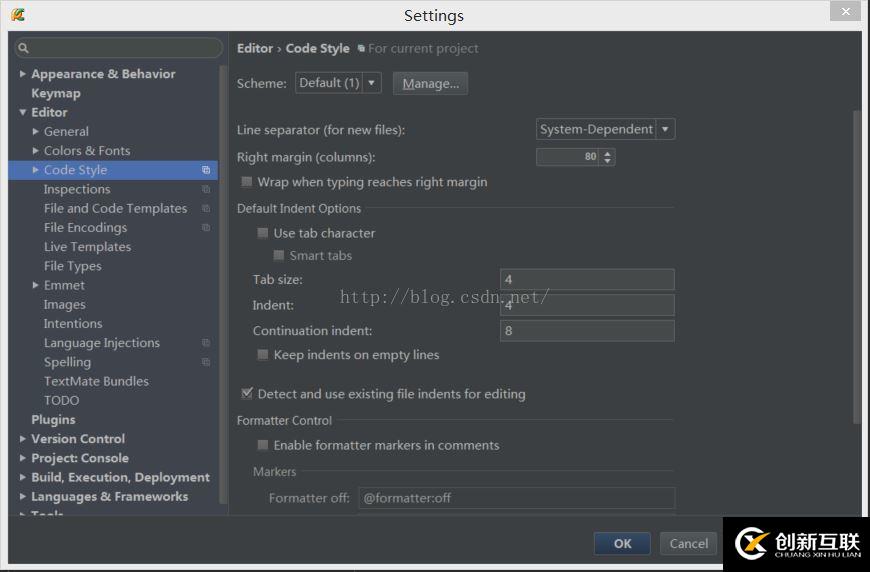The width and height of the screenshot is (870, 572).
Task: Click into the Indent field
Action: coord(587,305)
